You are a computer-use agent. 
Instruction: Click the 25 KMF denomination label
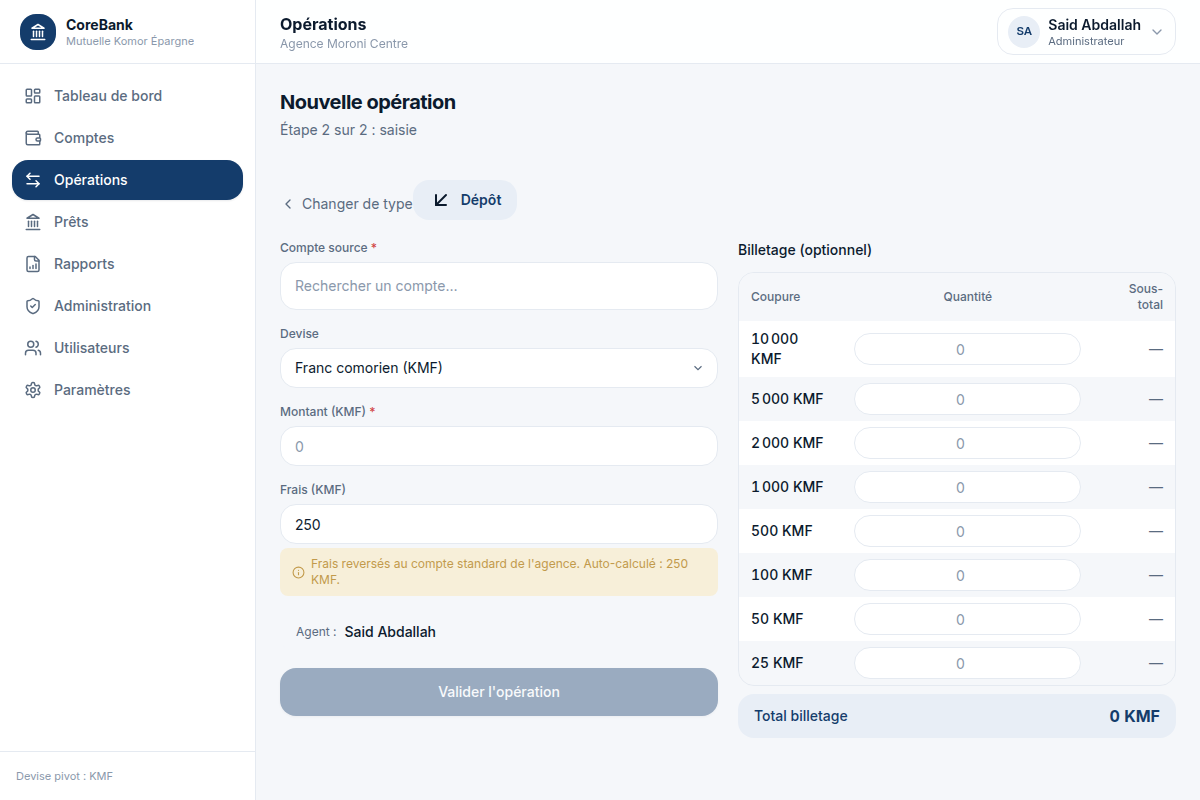[x=777, y=663]
